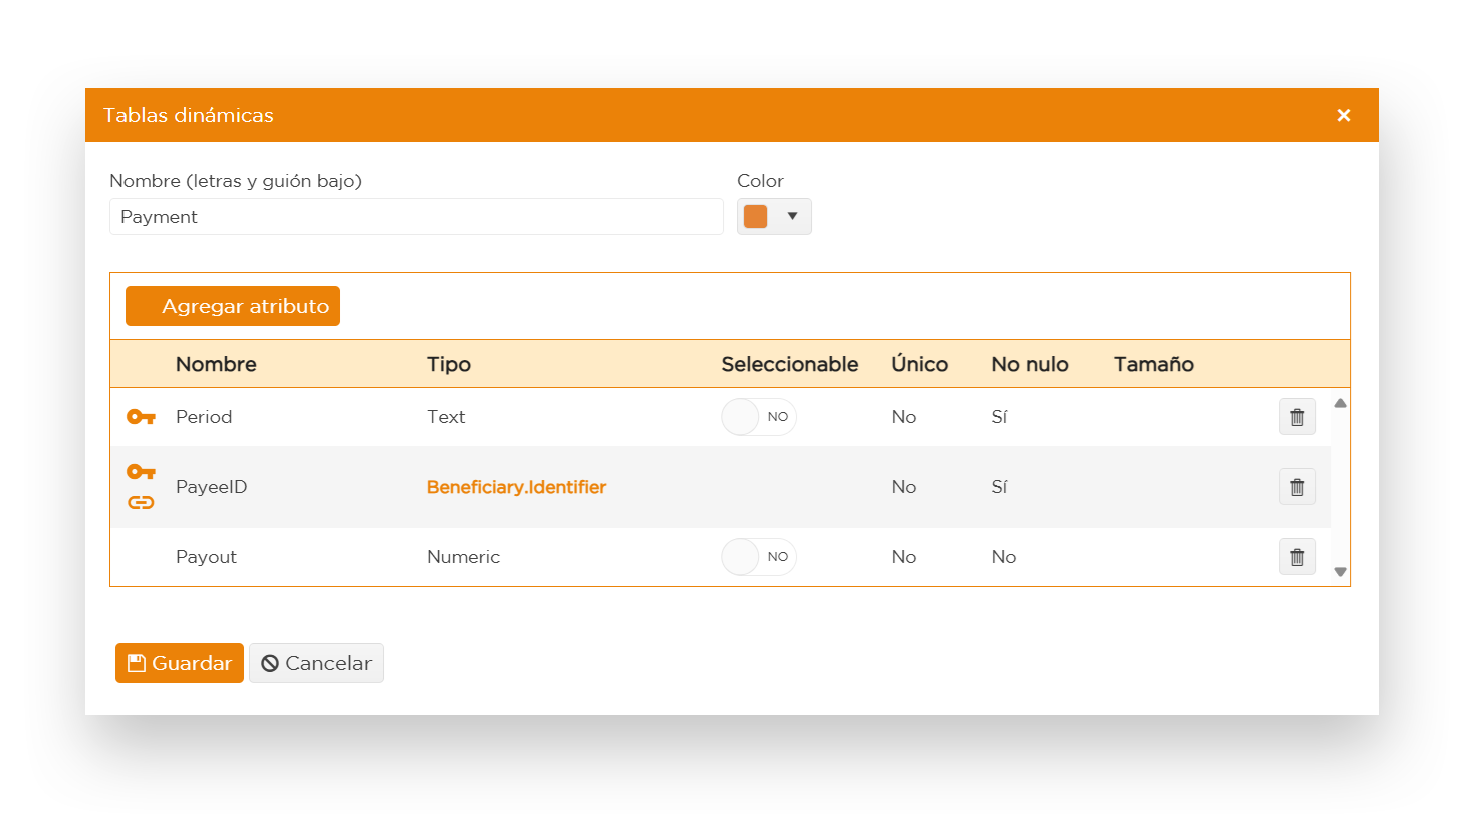Click the key icon beside PayeeID
Image resolution: width=1481 pixels, height=837 pixels.
click(x=141, y=471)
